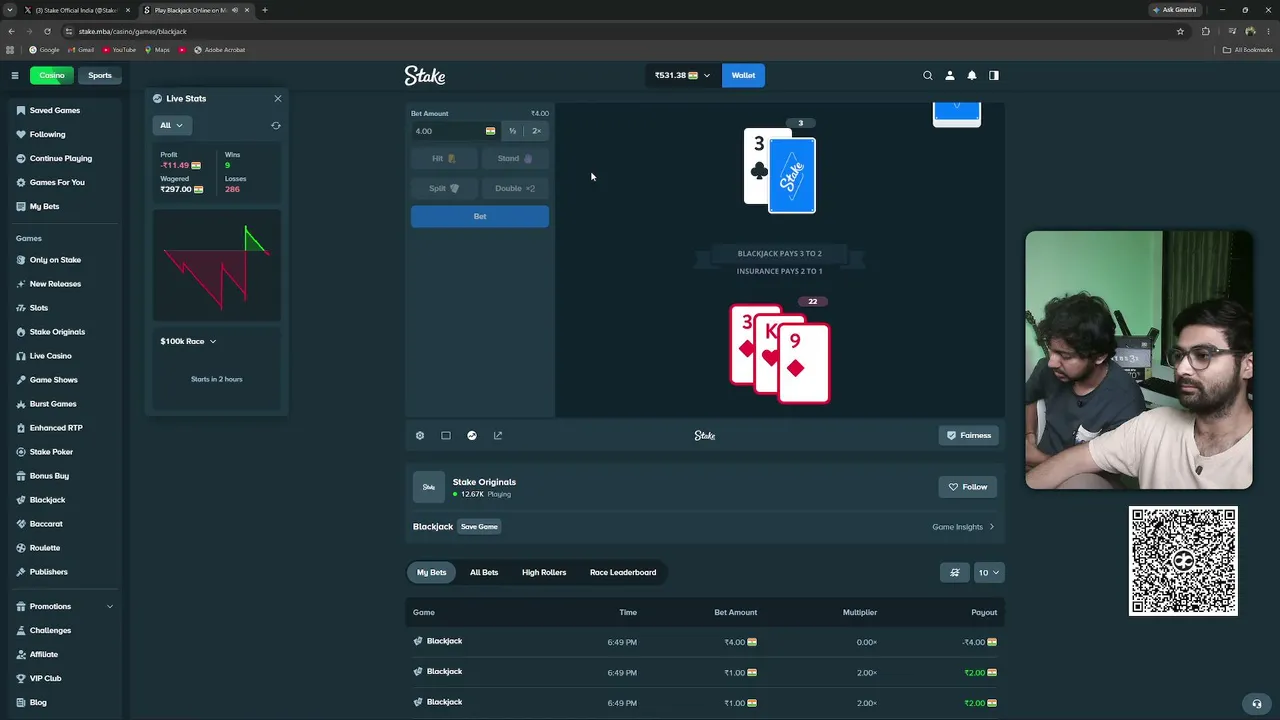Follow Stake Originals
Viewport: 1280px width, 720px height.
click(x=968, y=487)
